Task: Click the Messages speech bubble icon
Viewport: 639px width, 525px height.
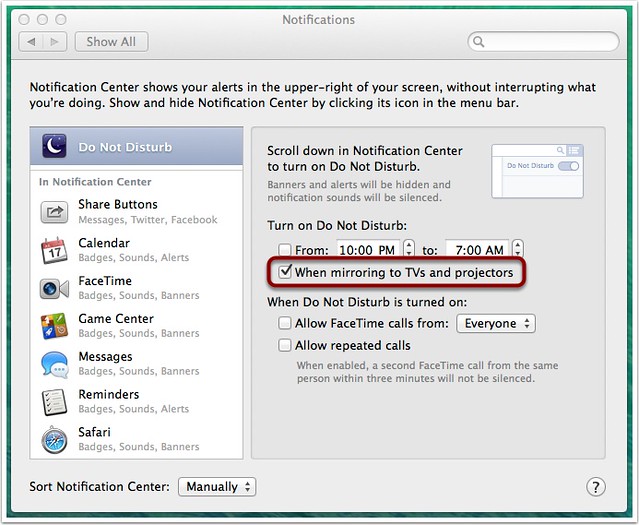Action: tap(54, 364)
